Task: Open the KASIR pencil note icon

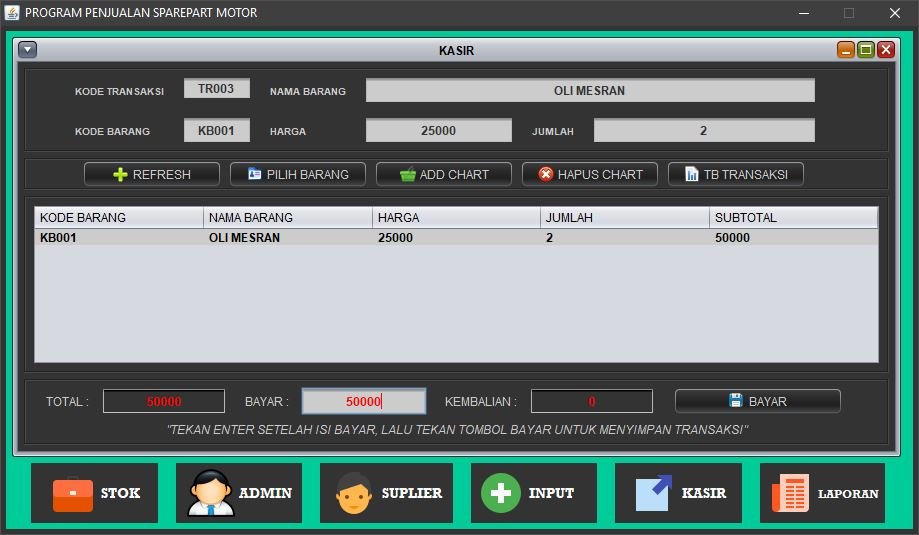Action: [x=654, y=493]
